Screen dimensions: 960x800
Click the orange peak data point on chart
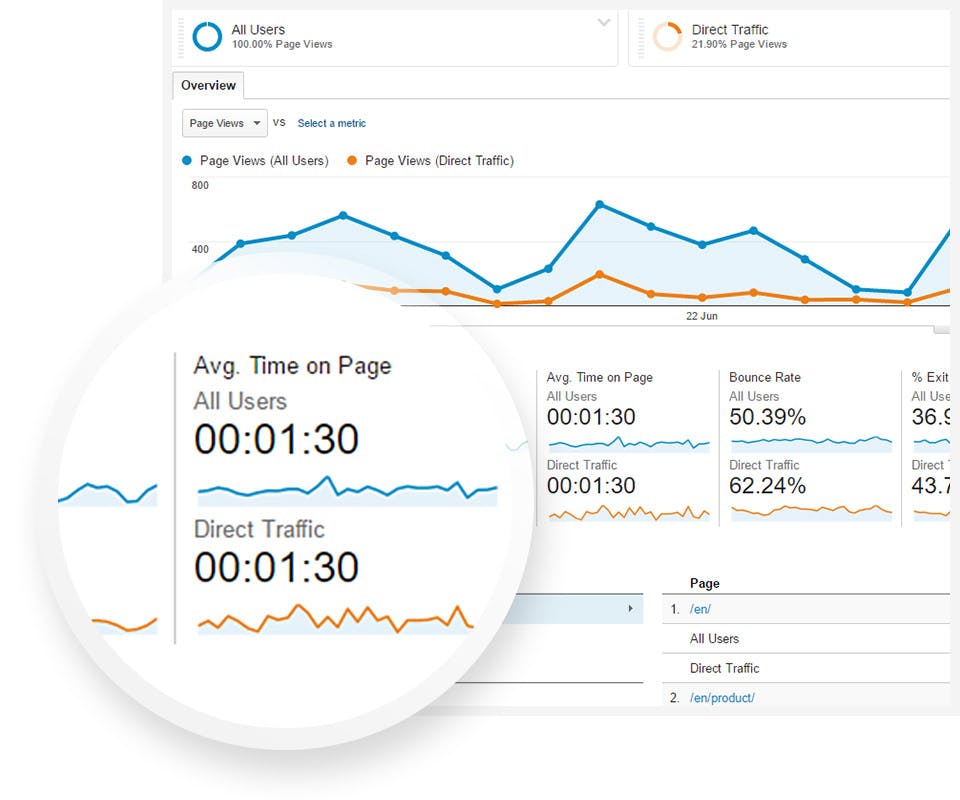click(x=599, y=275)
